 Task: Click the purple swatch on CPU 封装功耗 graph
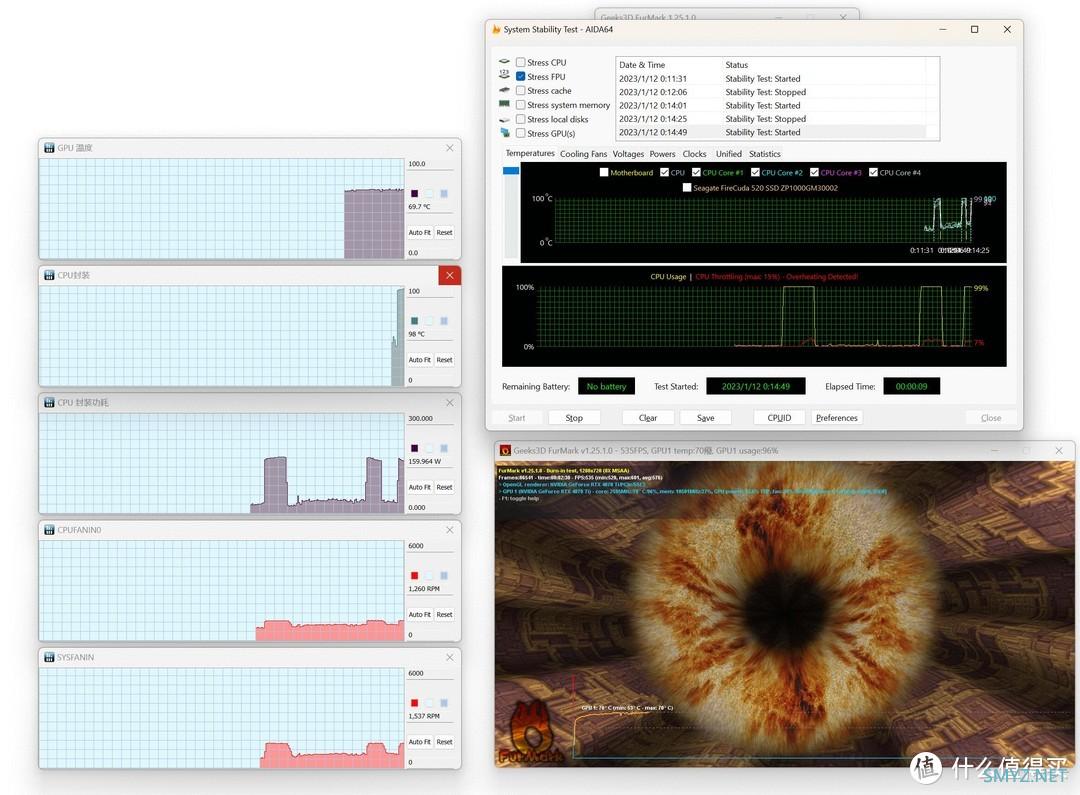(415, 448)
